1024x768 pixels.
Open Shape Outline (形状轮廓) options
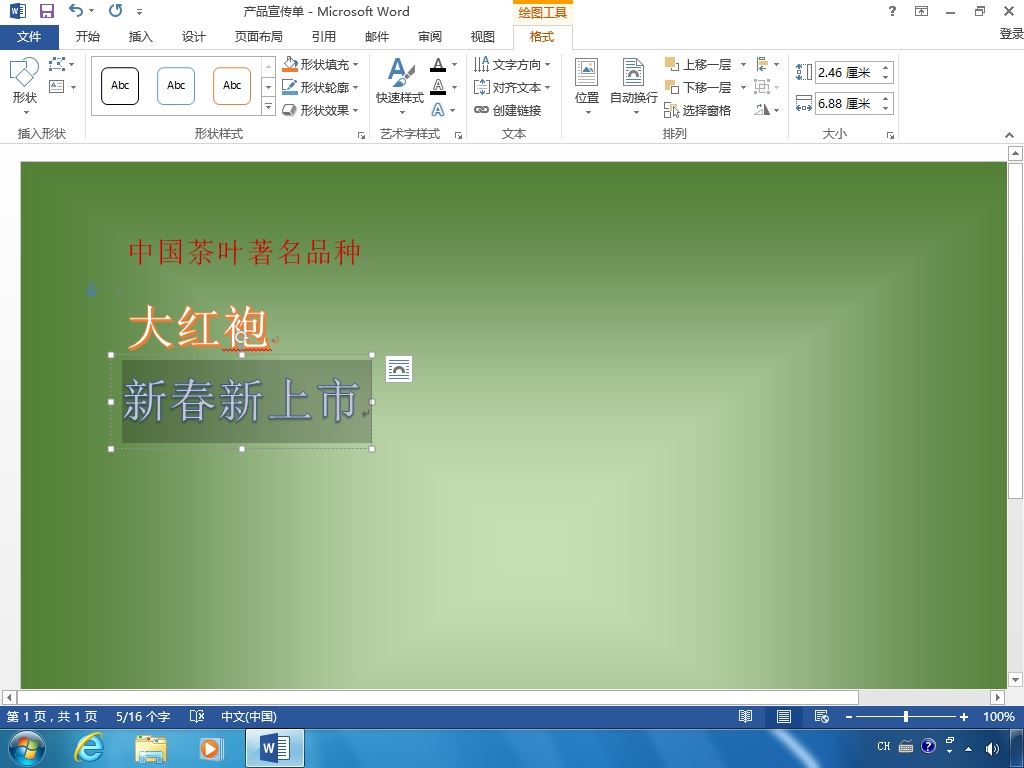click(x=320, y=87)
